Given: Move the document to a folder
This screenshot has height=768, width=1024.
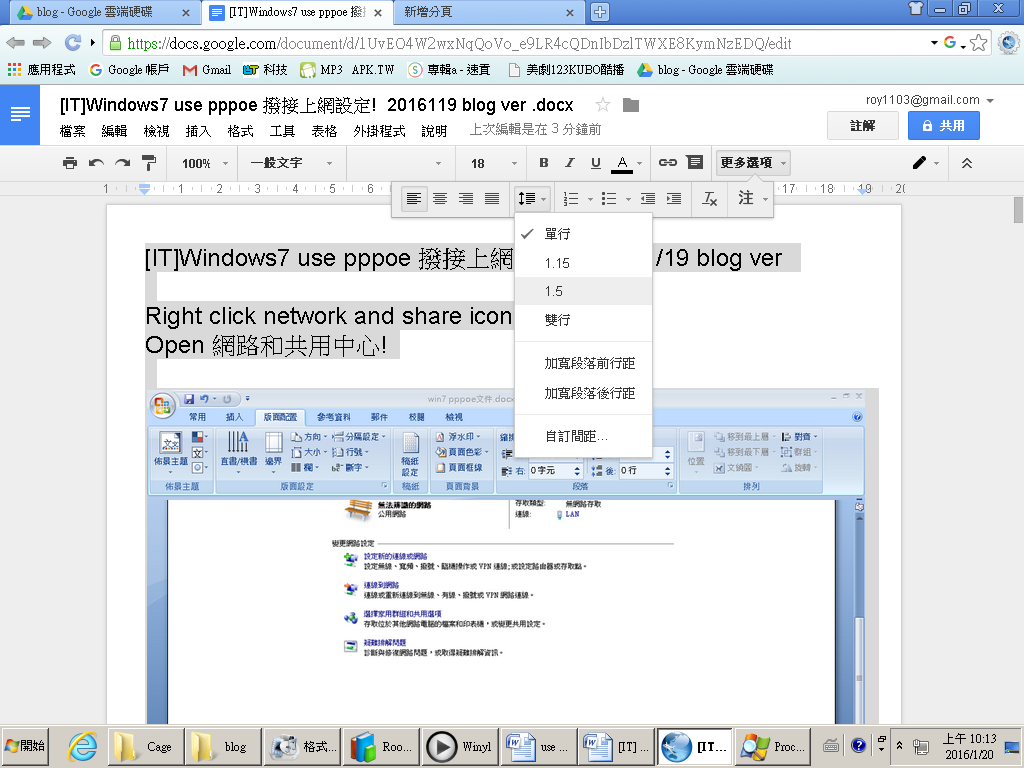Looking at the screenshot, I should 631,104.
